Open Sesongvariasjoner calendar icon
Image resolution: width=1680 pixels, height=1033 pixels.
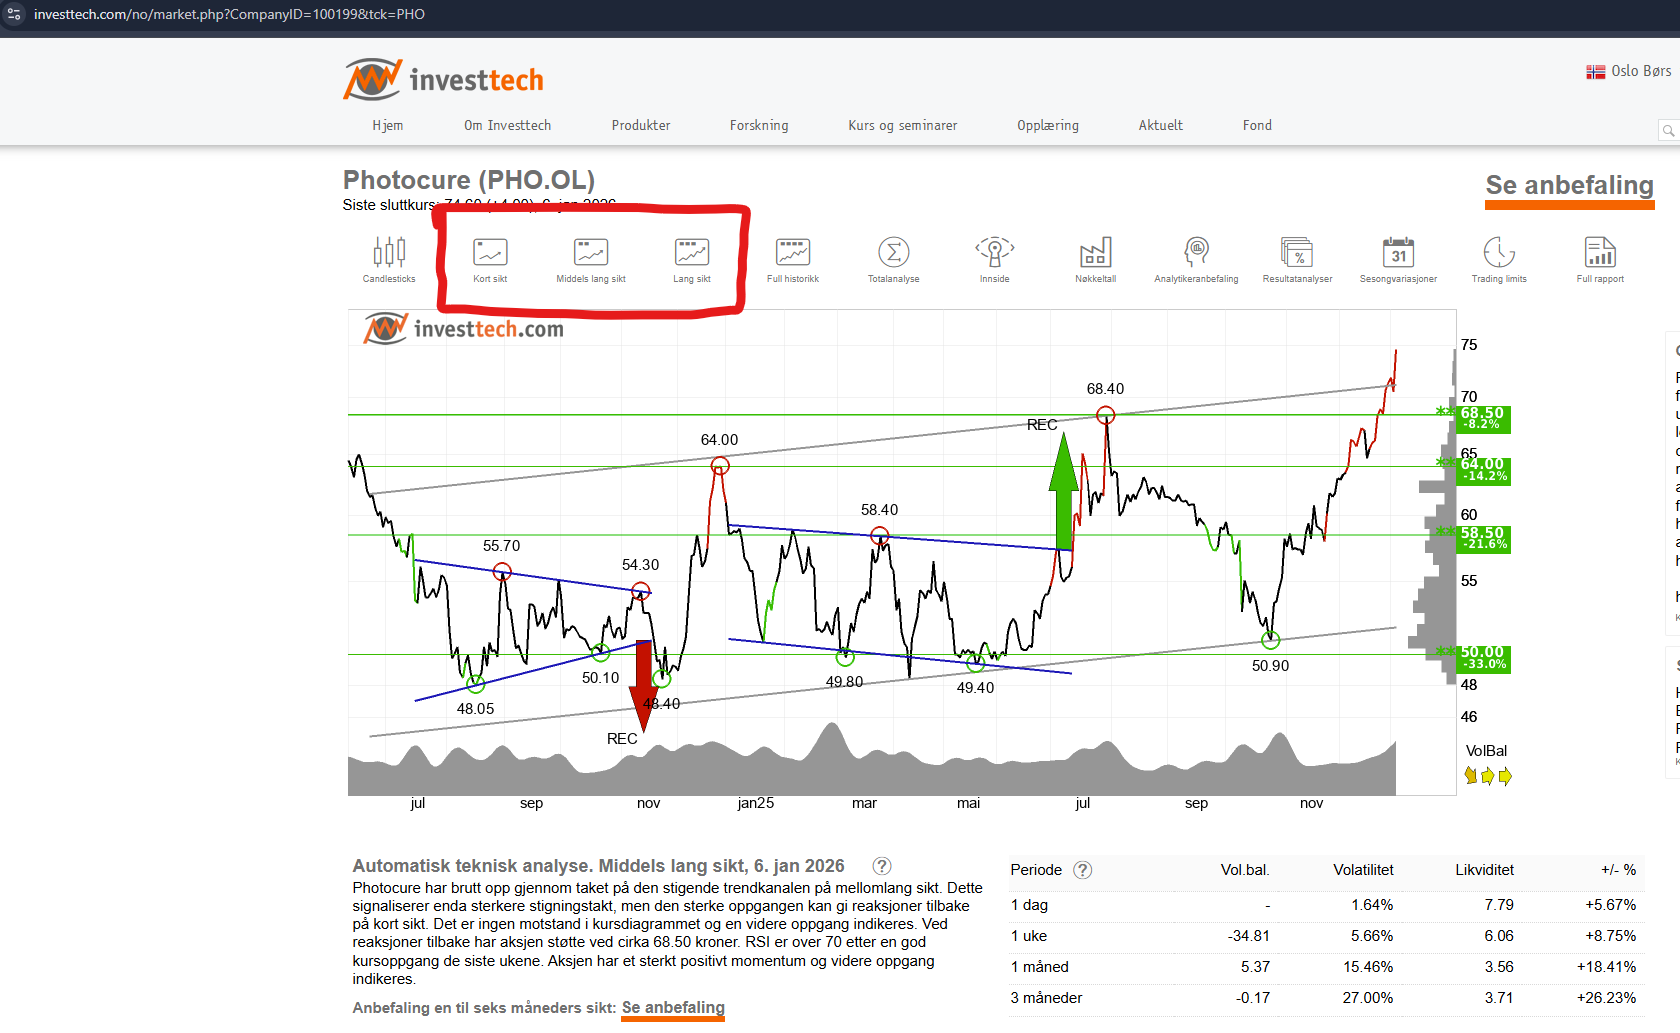1398,259
